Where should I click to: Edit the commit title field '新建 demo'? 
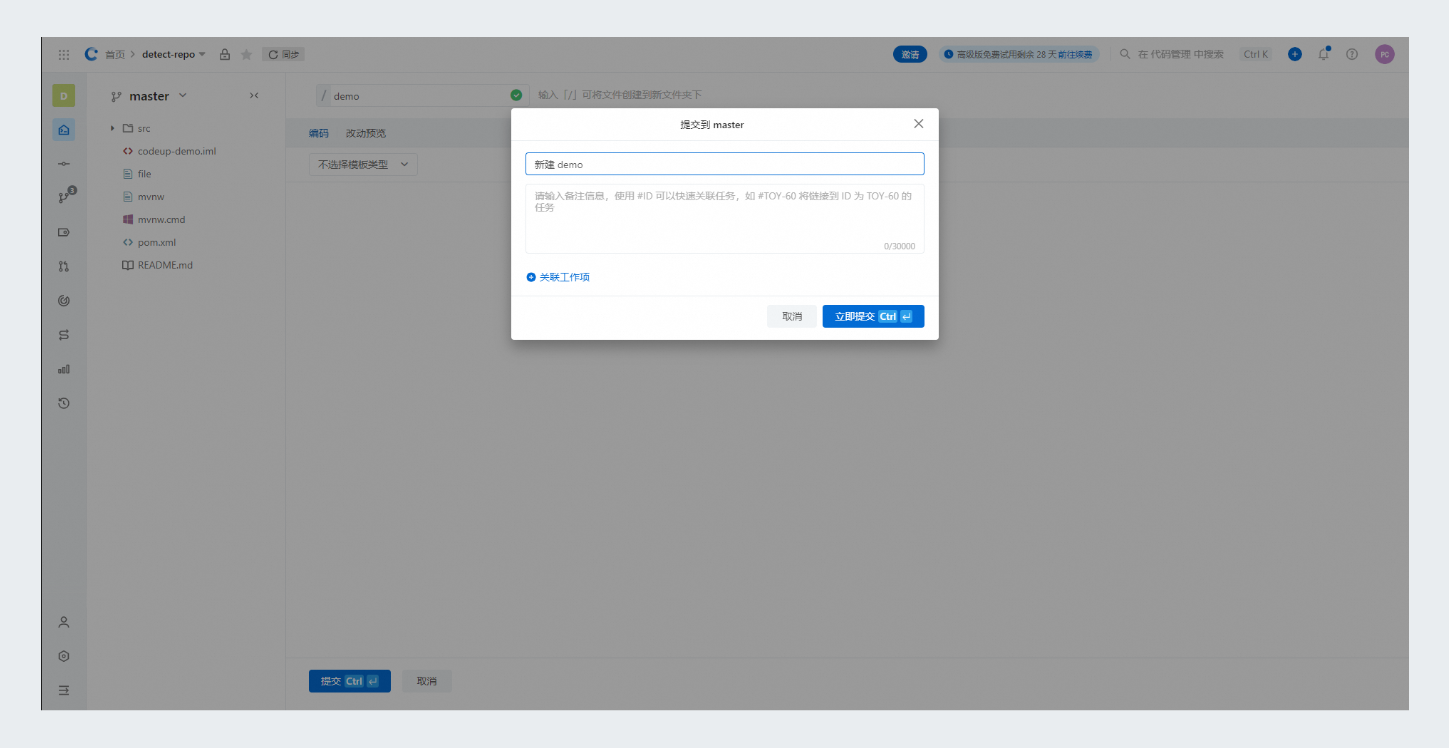click(x=724, y=164)
